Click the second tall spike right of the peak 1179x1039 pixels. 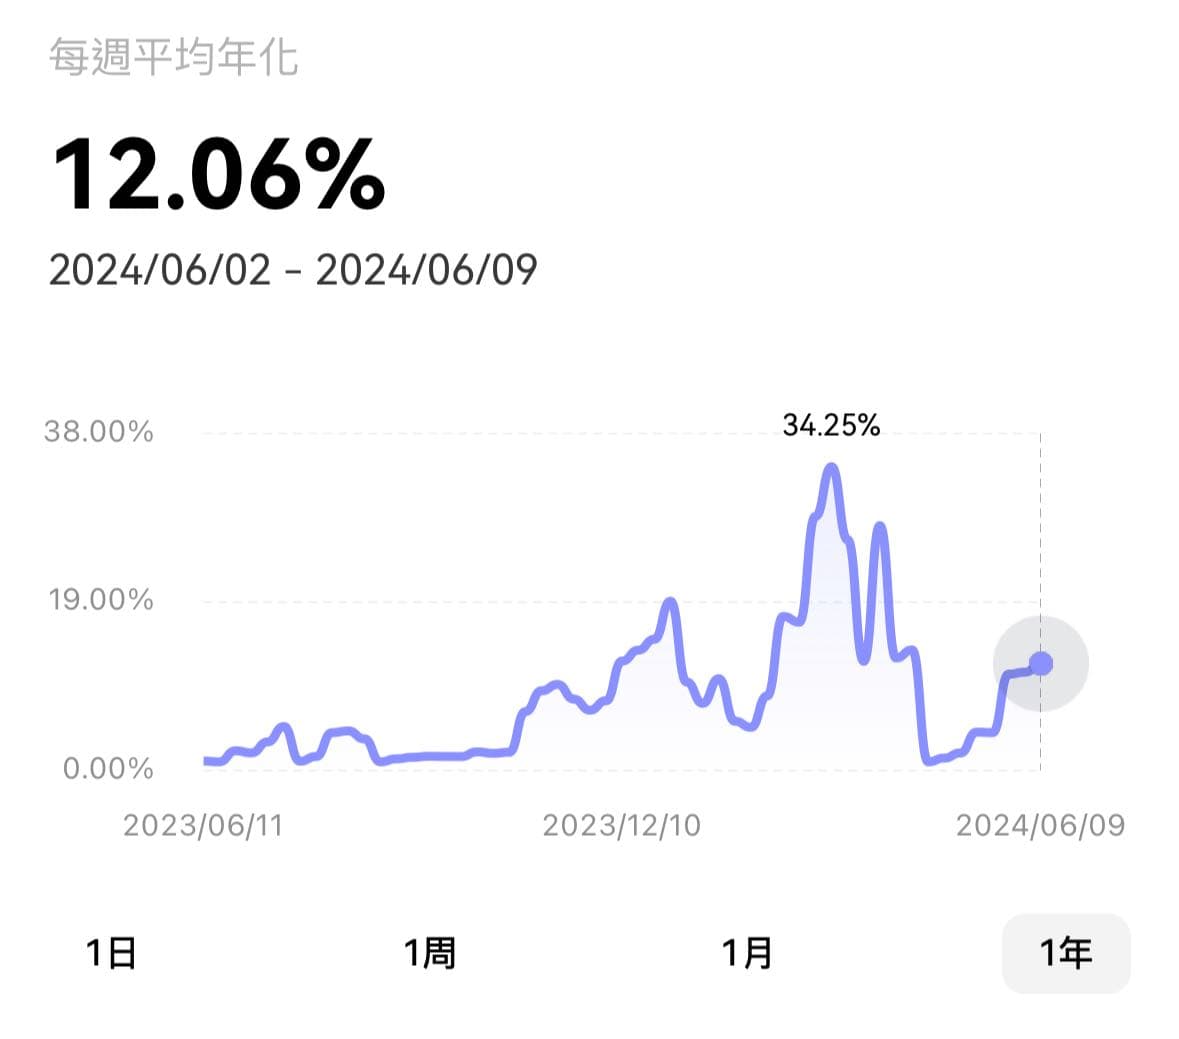pos(879,526)
